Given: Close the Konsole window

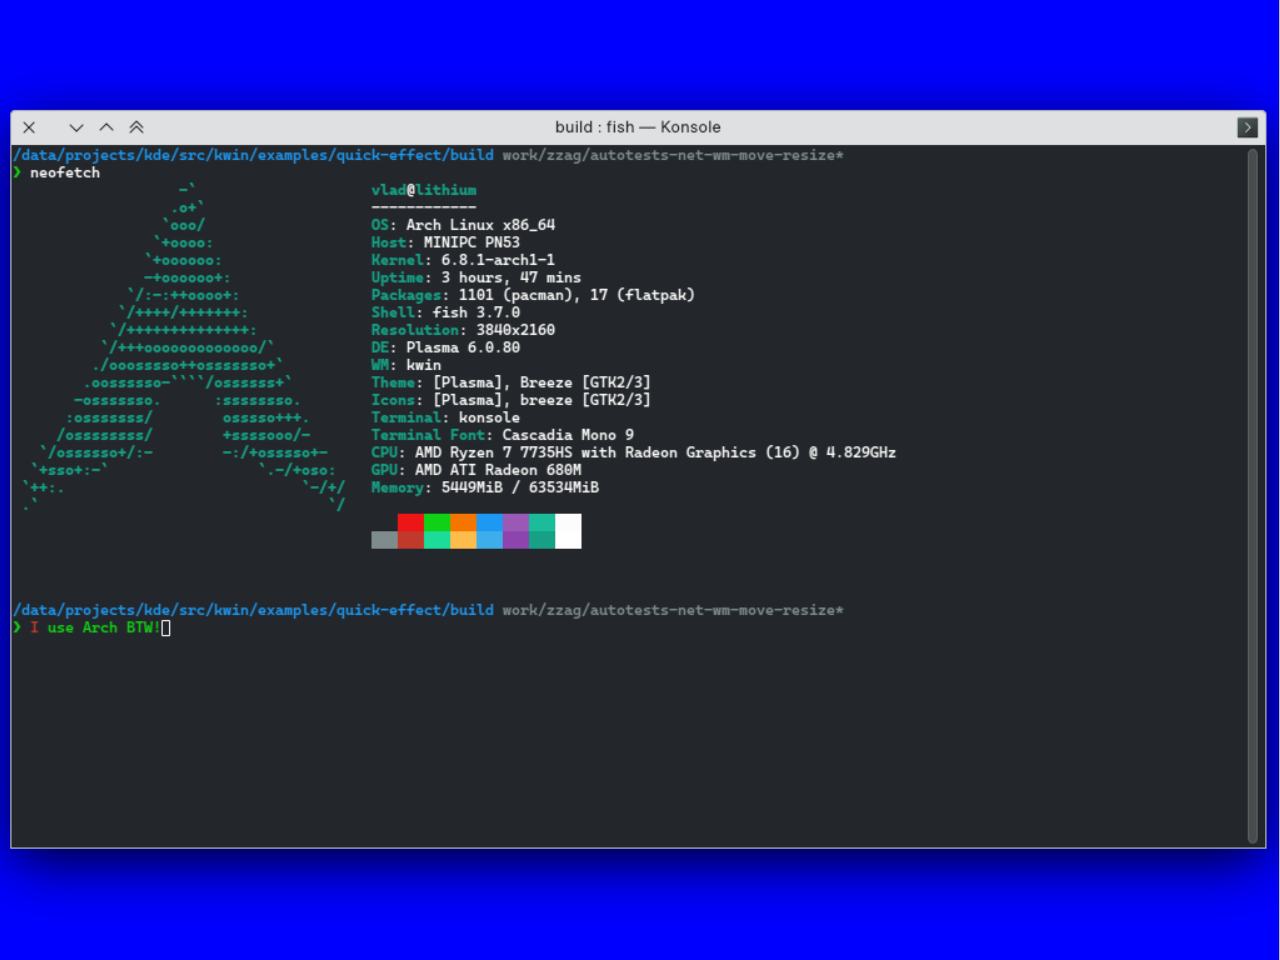Looking at the screenshot, I should 29,127.
